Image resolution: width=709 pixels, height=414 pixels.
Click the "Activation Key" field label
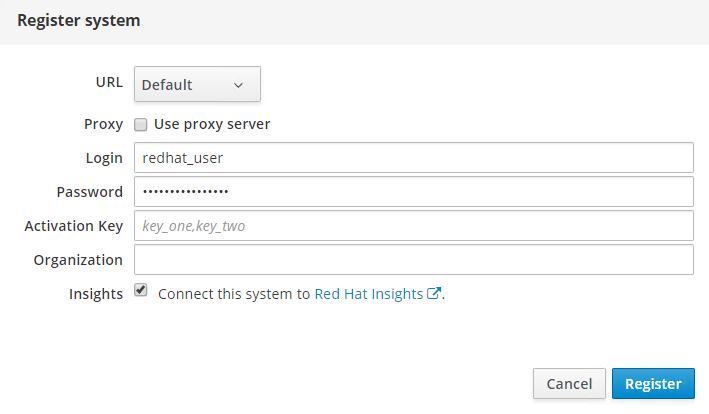click(x=73, y=226)
